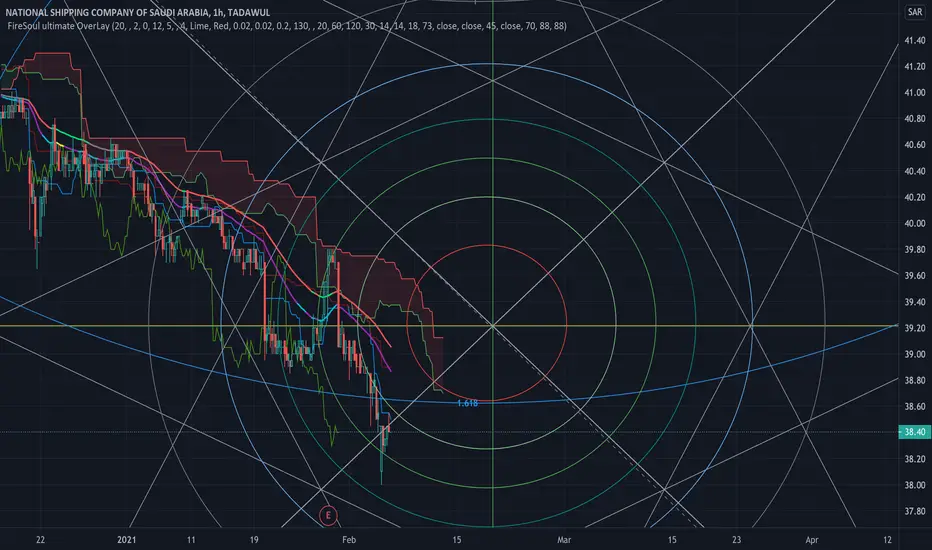Viewport: 932px width, 550px height.
Task: Click the '11' date label on time axis
Action: coord(191,540)
